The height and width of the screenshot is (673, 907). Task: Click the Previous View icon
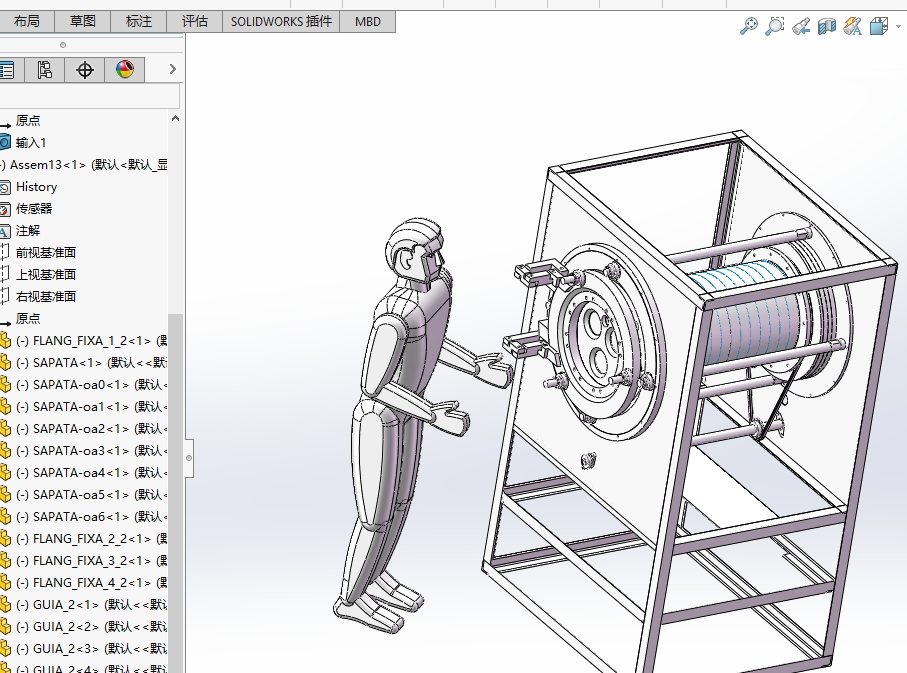pos(800,27)
